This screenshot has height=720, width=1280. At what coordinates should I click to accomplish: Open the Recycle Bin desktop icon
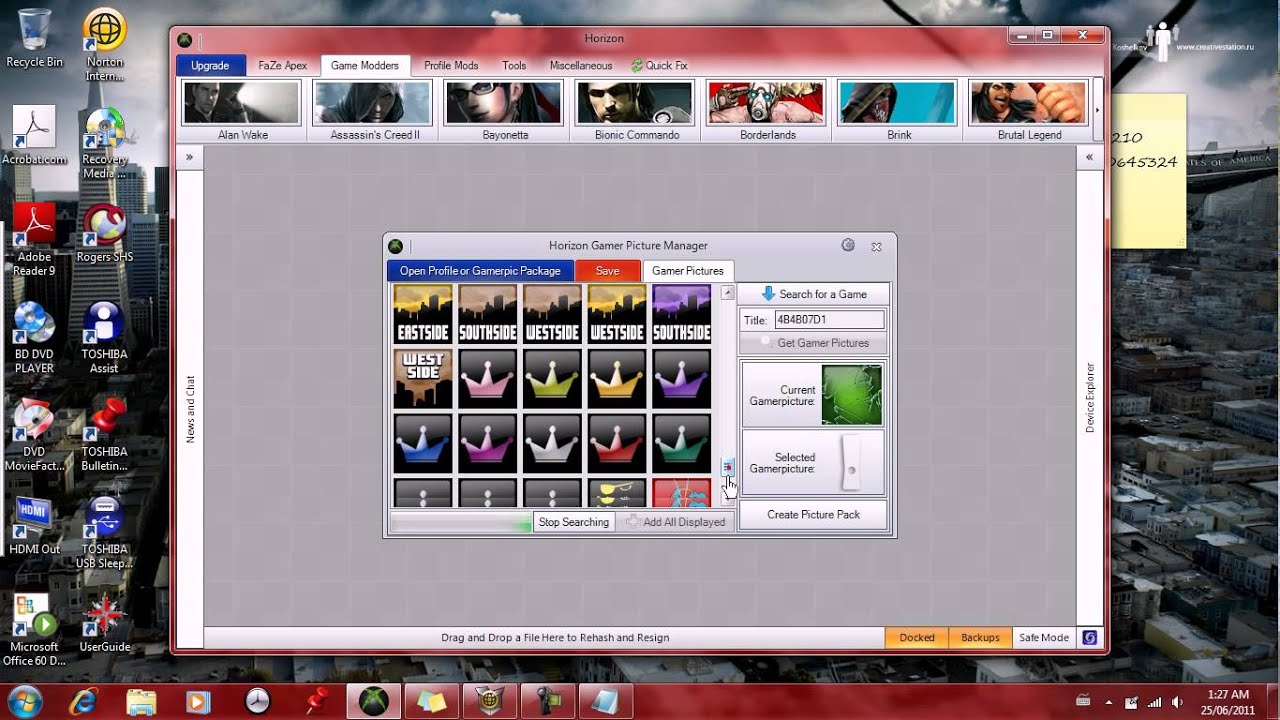pyautogui.click(x=34, y=38)
